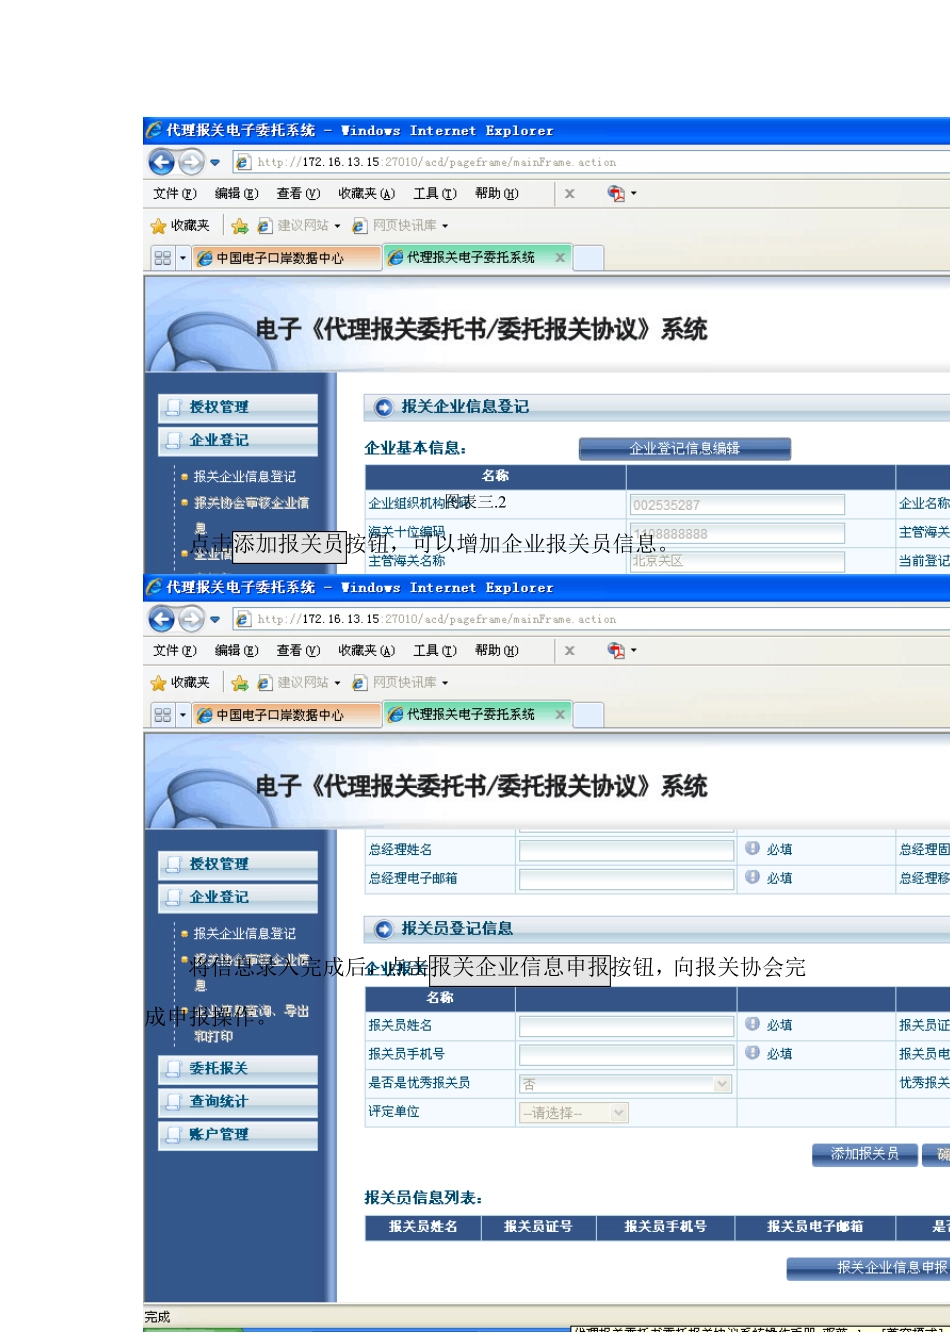Click 总经理电子邮箱 input field

(627, 879)
